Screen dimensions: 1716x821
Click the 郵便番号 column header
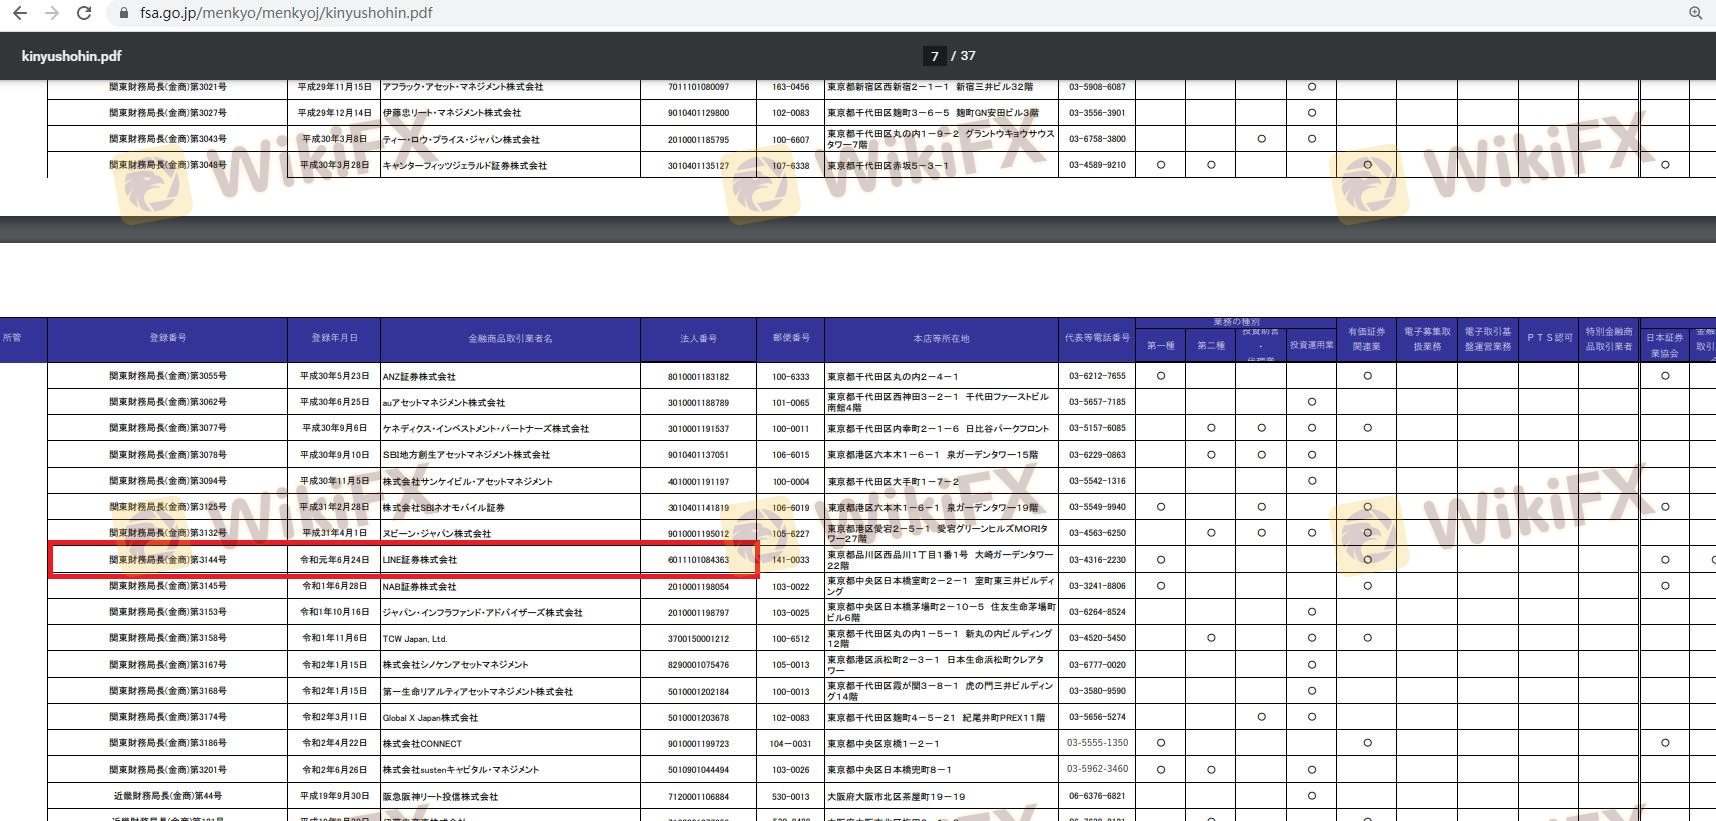click(x=791, y=339)
